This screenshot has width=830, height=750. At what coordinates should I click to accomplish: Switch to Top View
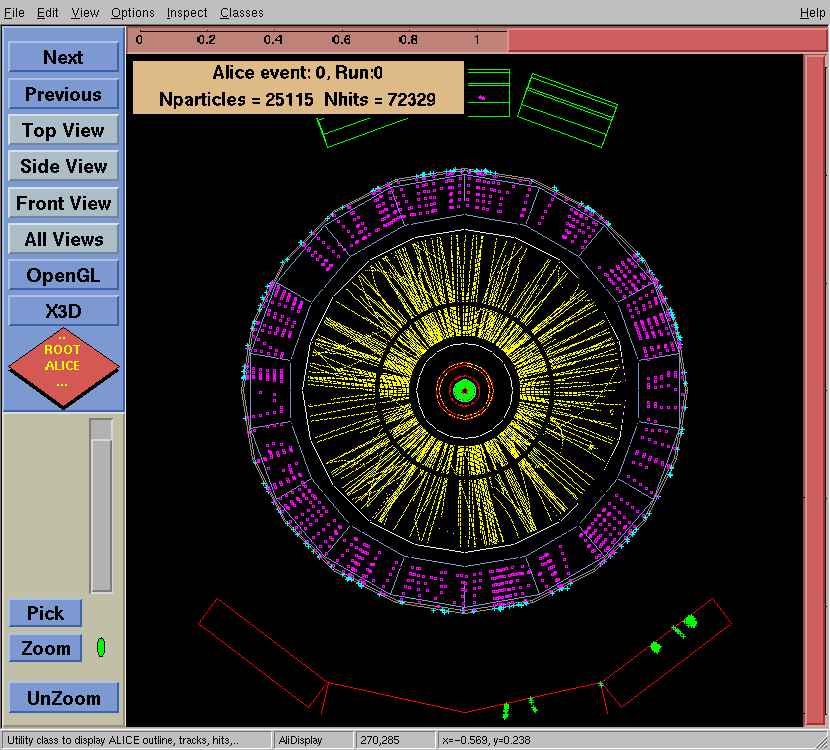click(63, 131)
